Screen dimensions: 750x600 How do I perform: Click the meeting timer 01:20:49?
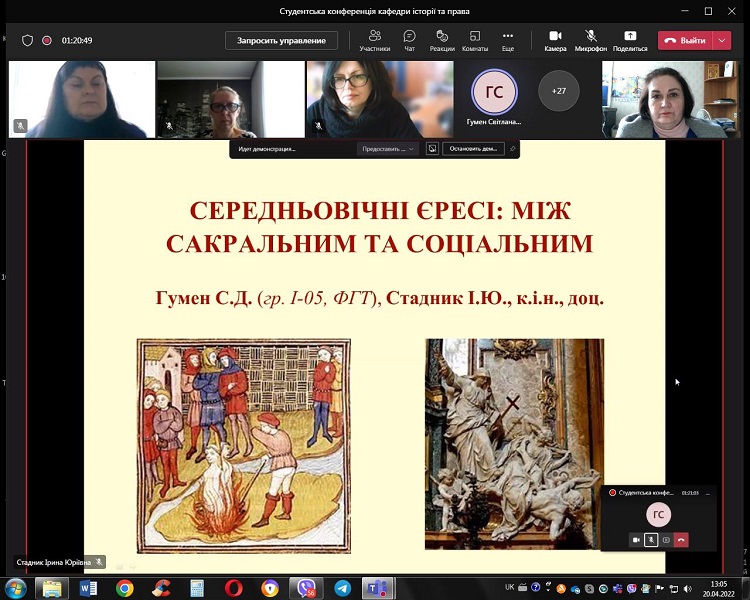(77, 41)
